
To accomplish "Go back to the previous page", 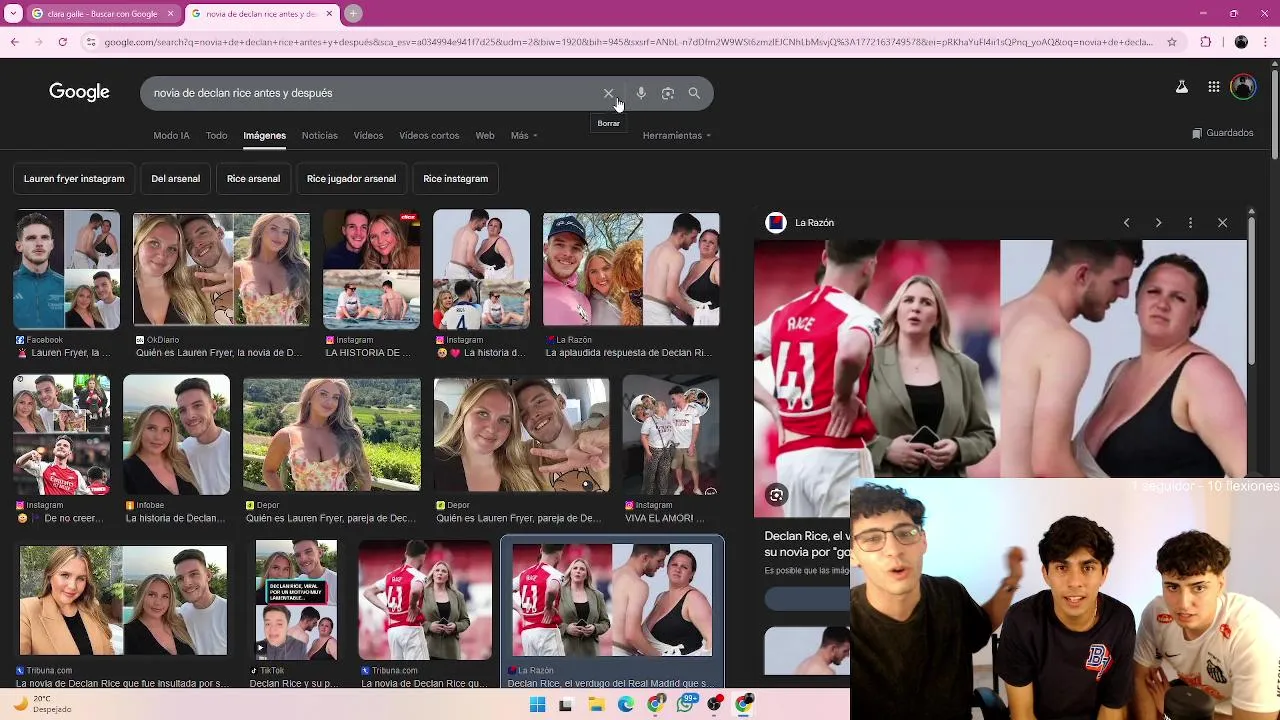I will point(14,42).
